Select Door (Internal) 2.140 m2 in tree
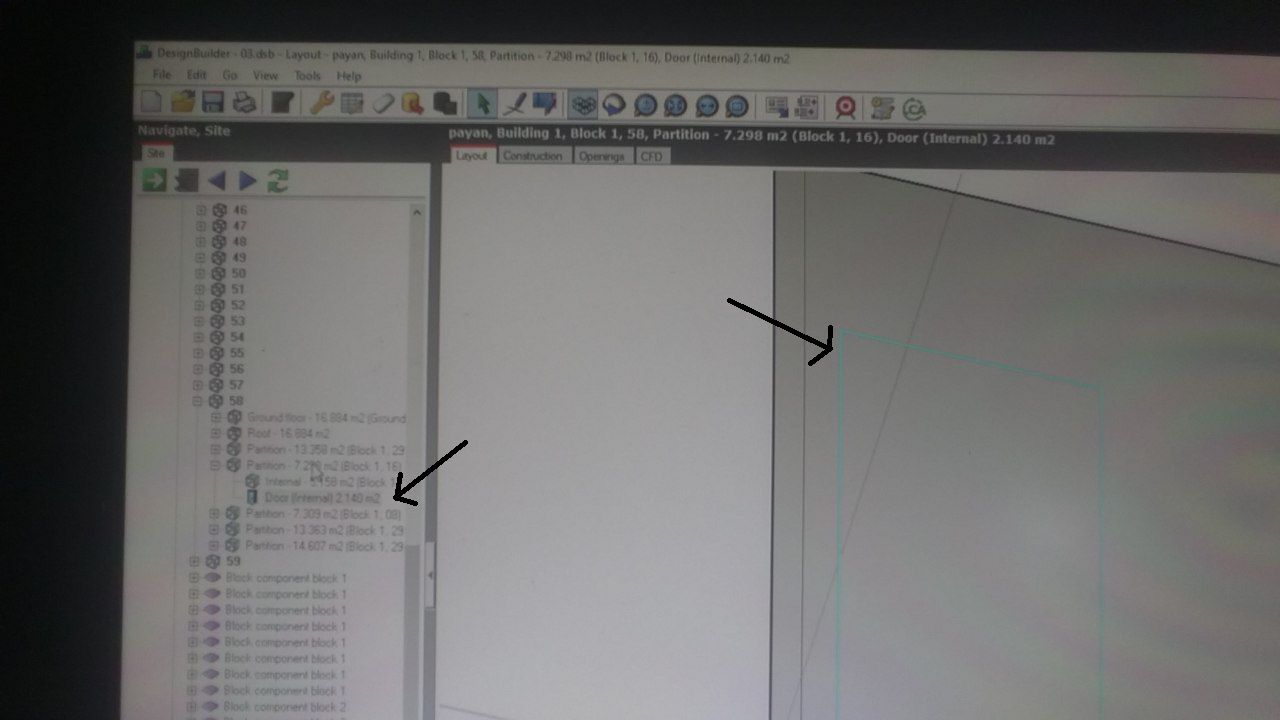The height and width of the screenshot is (720, 1280). [322, 498]
